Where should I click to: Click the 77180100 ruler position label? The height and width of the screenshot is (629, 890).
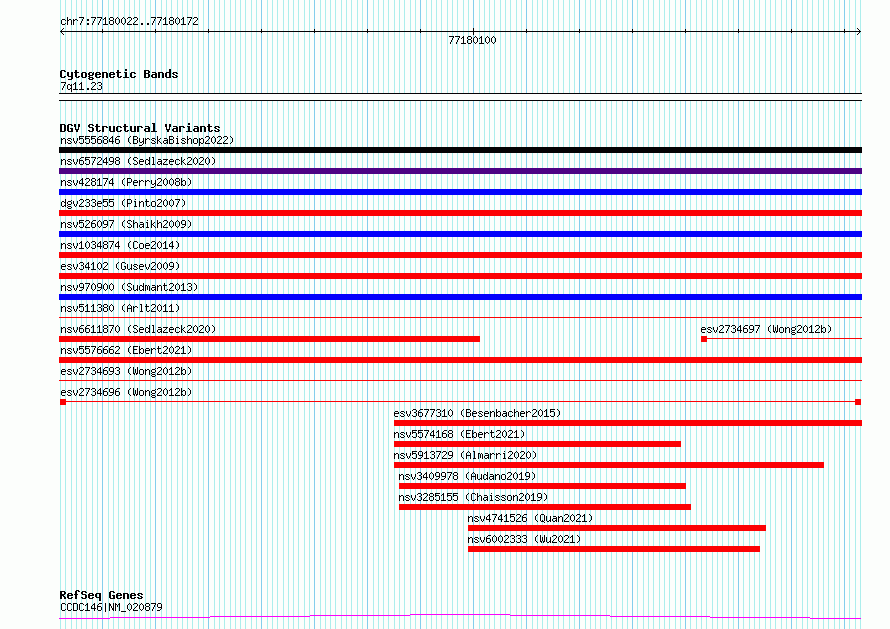point(472,40)
